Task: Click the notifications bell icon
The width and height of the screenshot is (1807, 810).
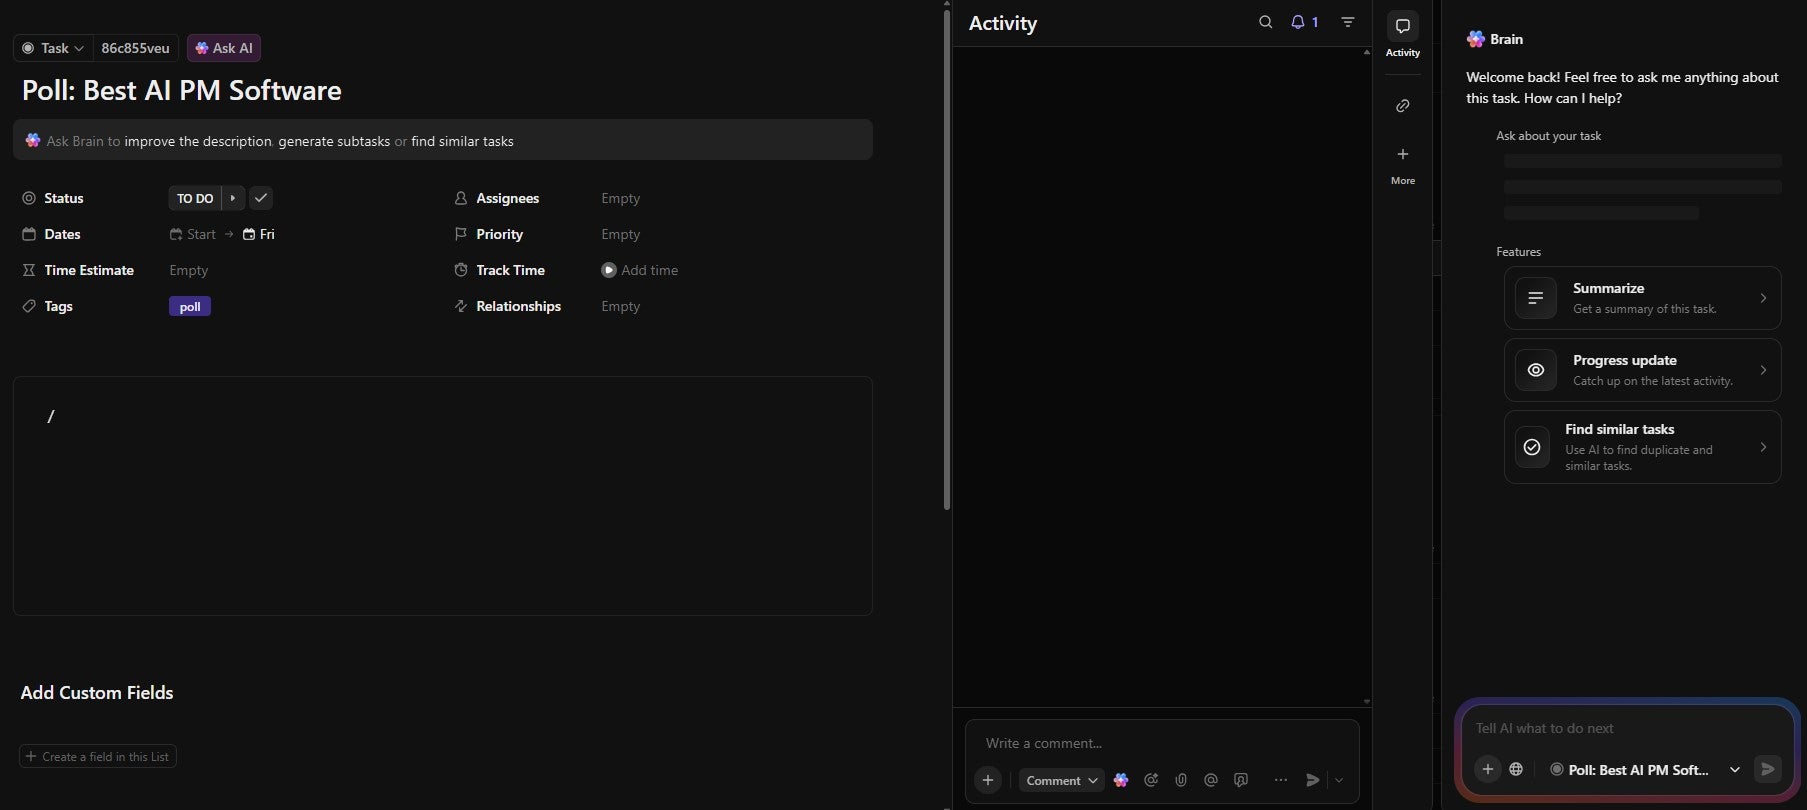Action: [x=1302, y=22]
